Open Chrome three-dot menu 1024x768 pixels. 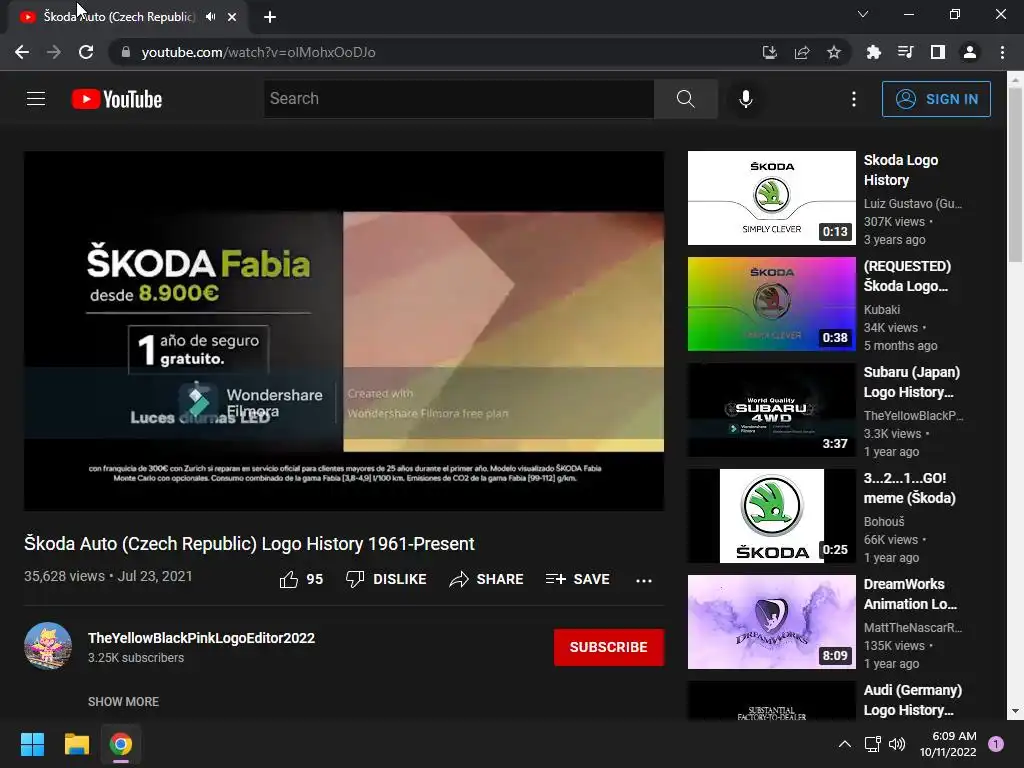(1002, 52)
